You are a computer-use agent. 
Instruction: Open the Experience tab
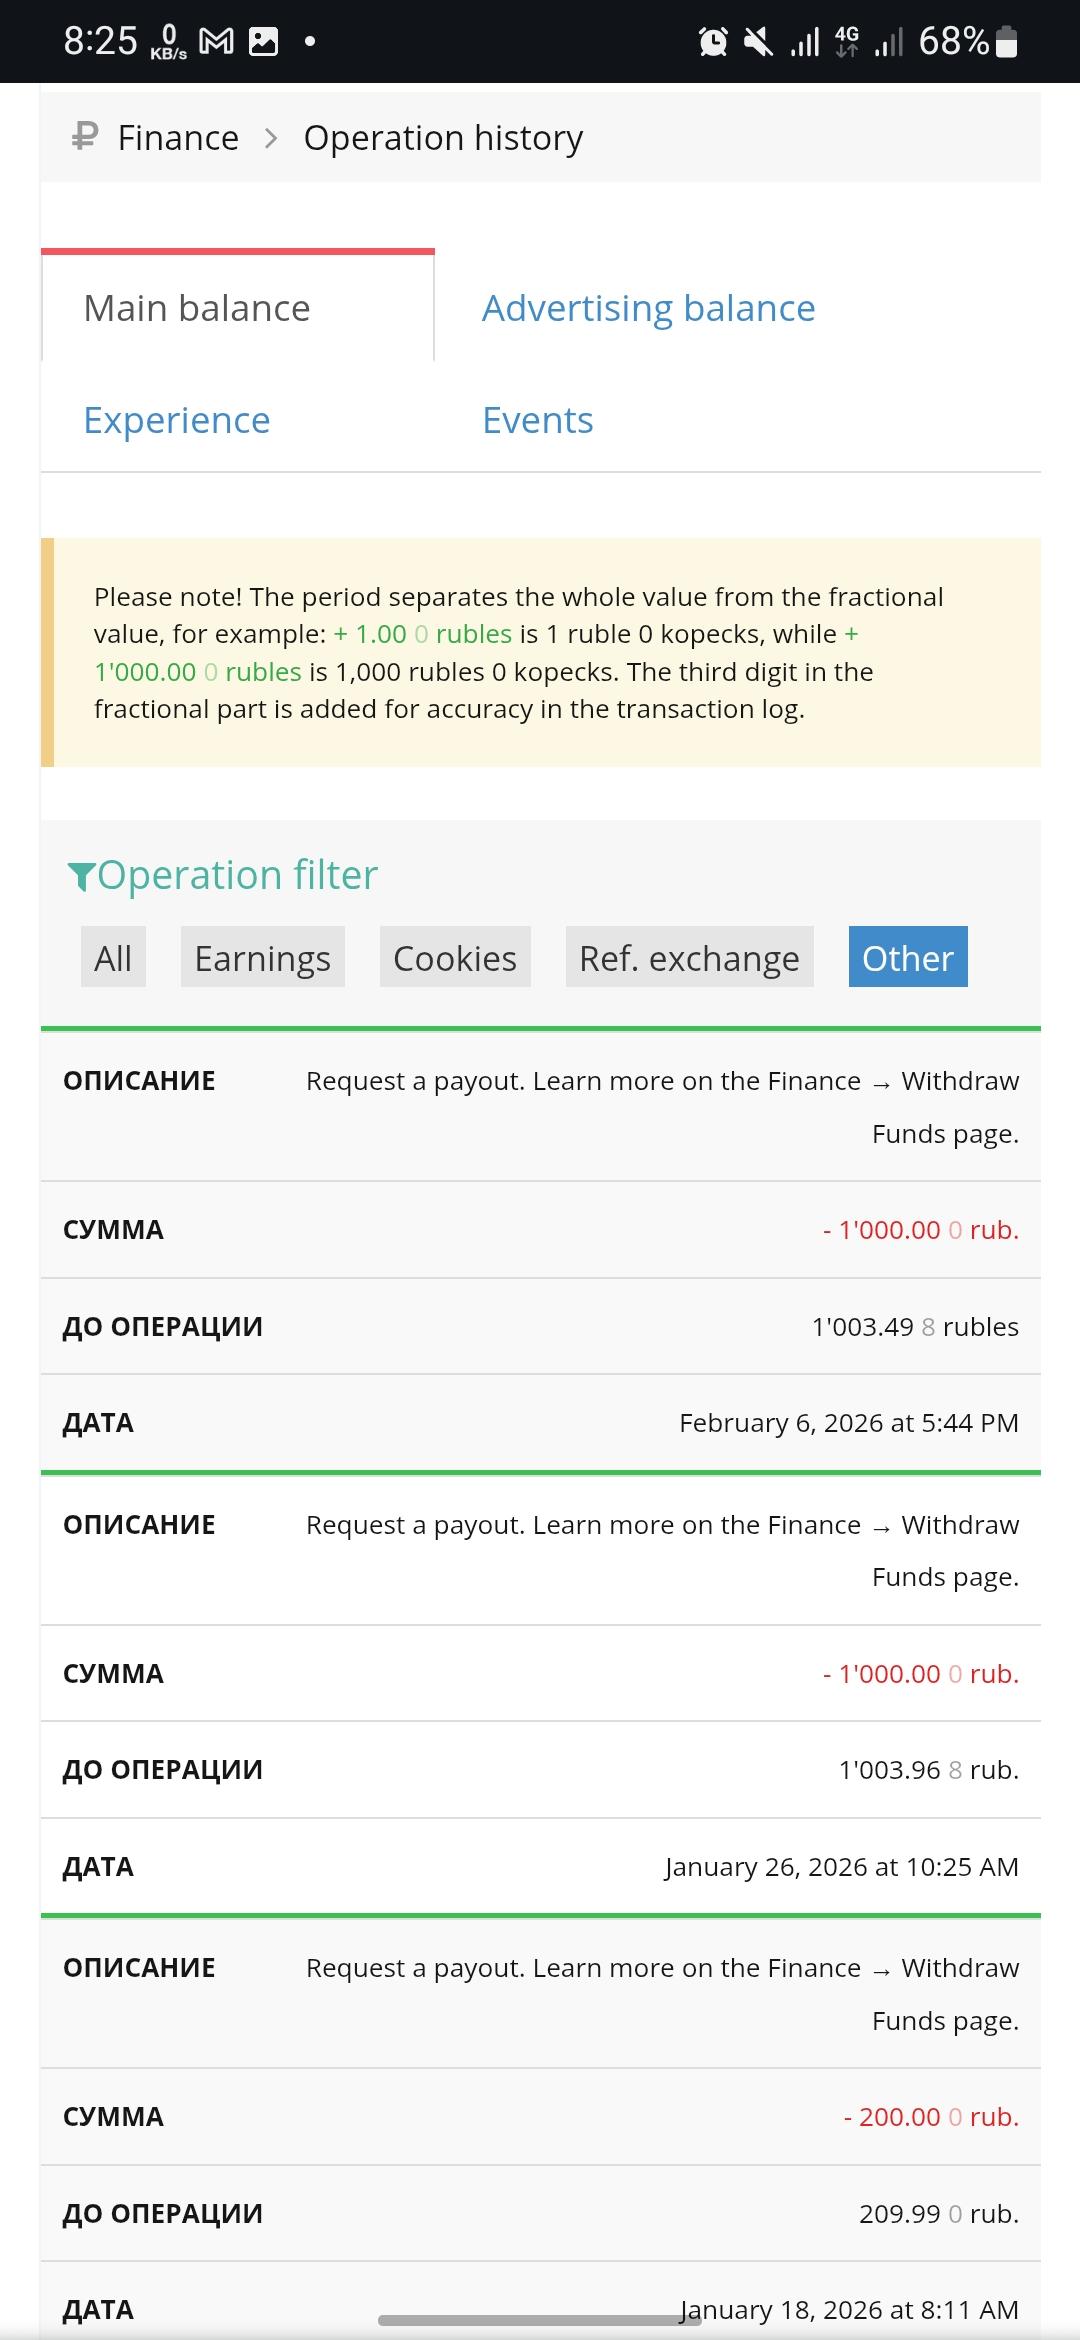[x=177, y=420]
